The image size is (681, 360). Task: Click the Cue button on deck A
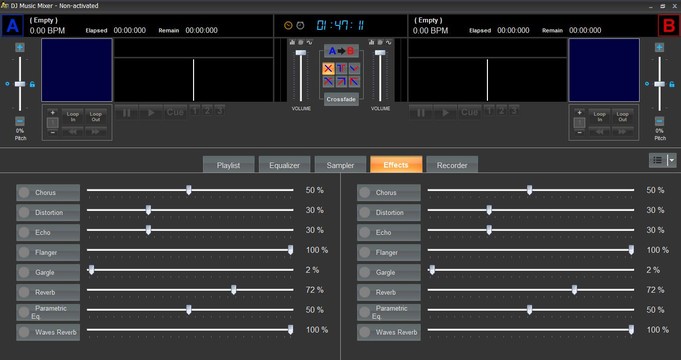(x=175, y=112)
